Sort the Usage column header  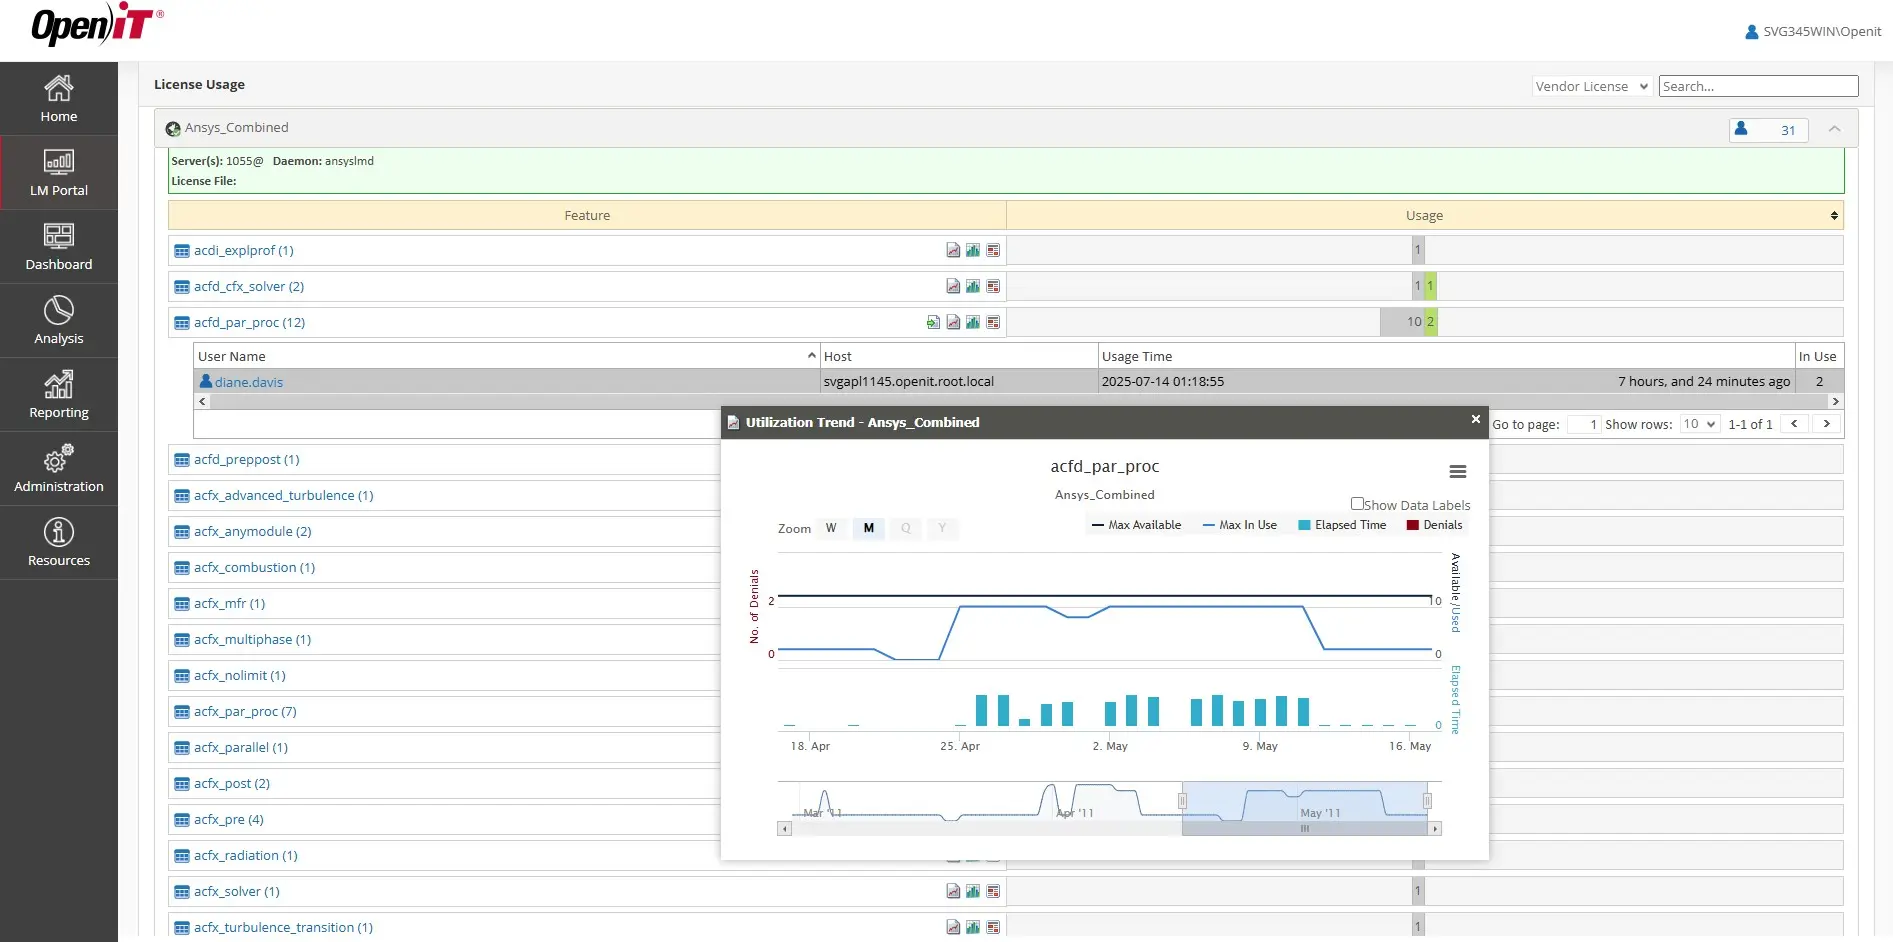point(1424,215)
